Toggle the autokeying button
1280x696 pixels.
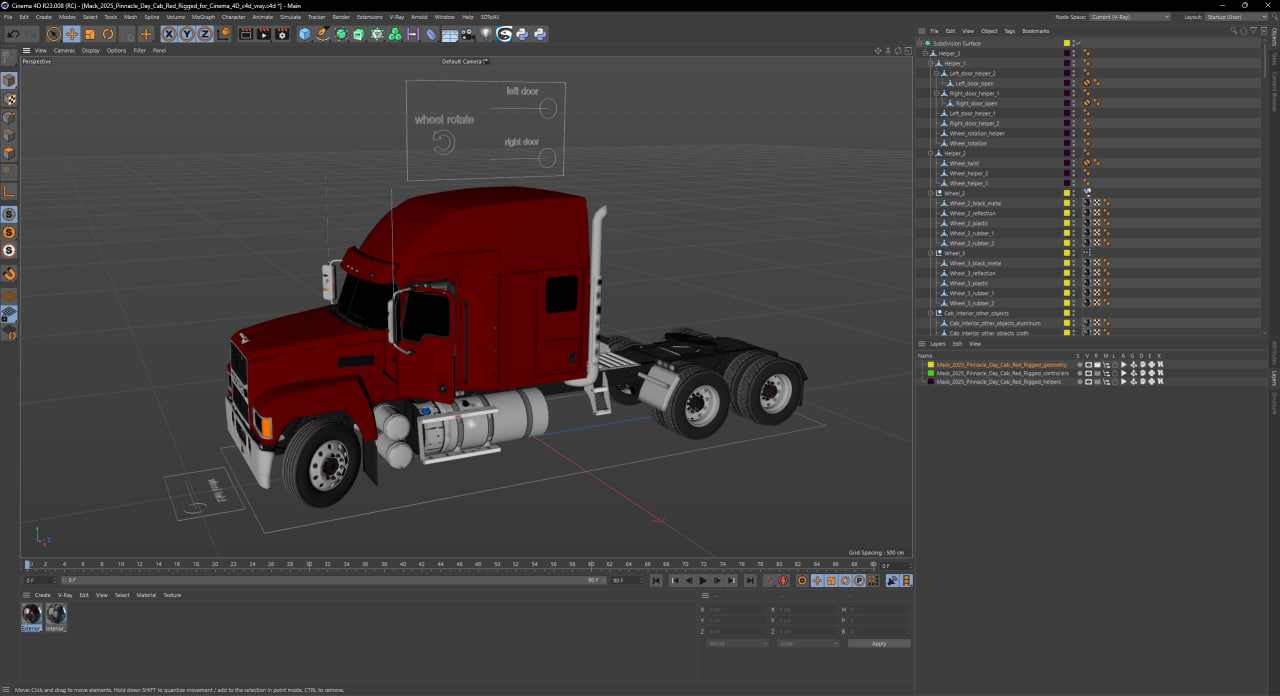coord(783,580)
